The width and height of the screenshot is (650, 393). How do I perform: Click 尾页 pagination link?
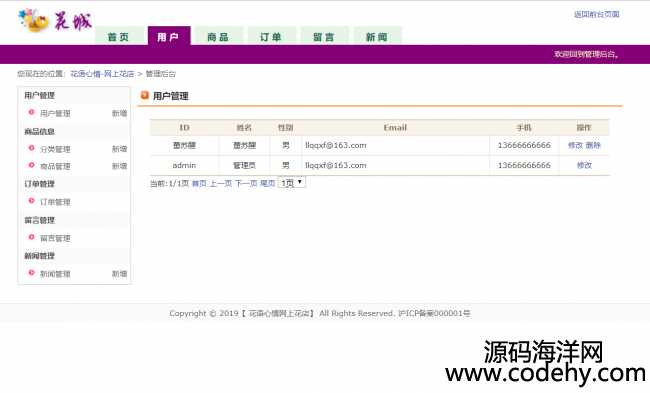pos(267,183)
